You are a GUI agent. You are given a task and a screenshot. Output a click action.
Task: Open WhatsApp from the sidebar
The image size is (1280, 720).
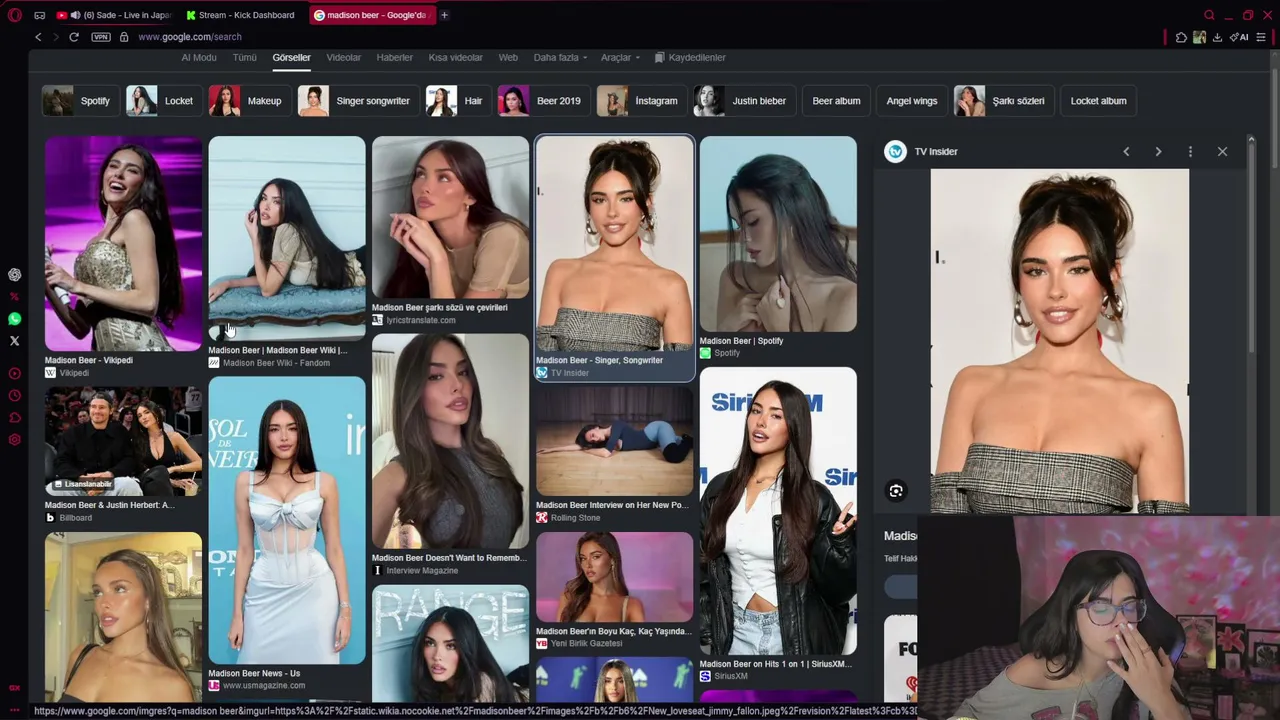[x=14, y=319]
